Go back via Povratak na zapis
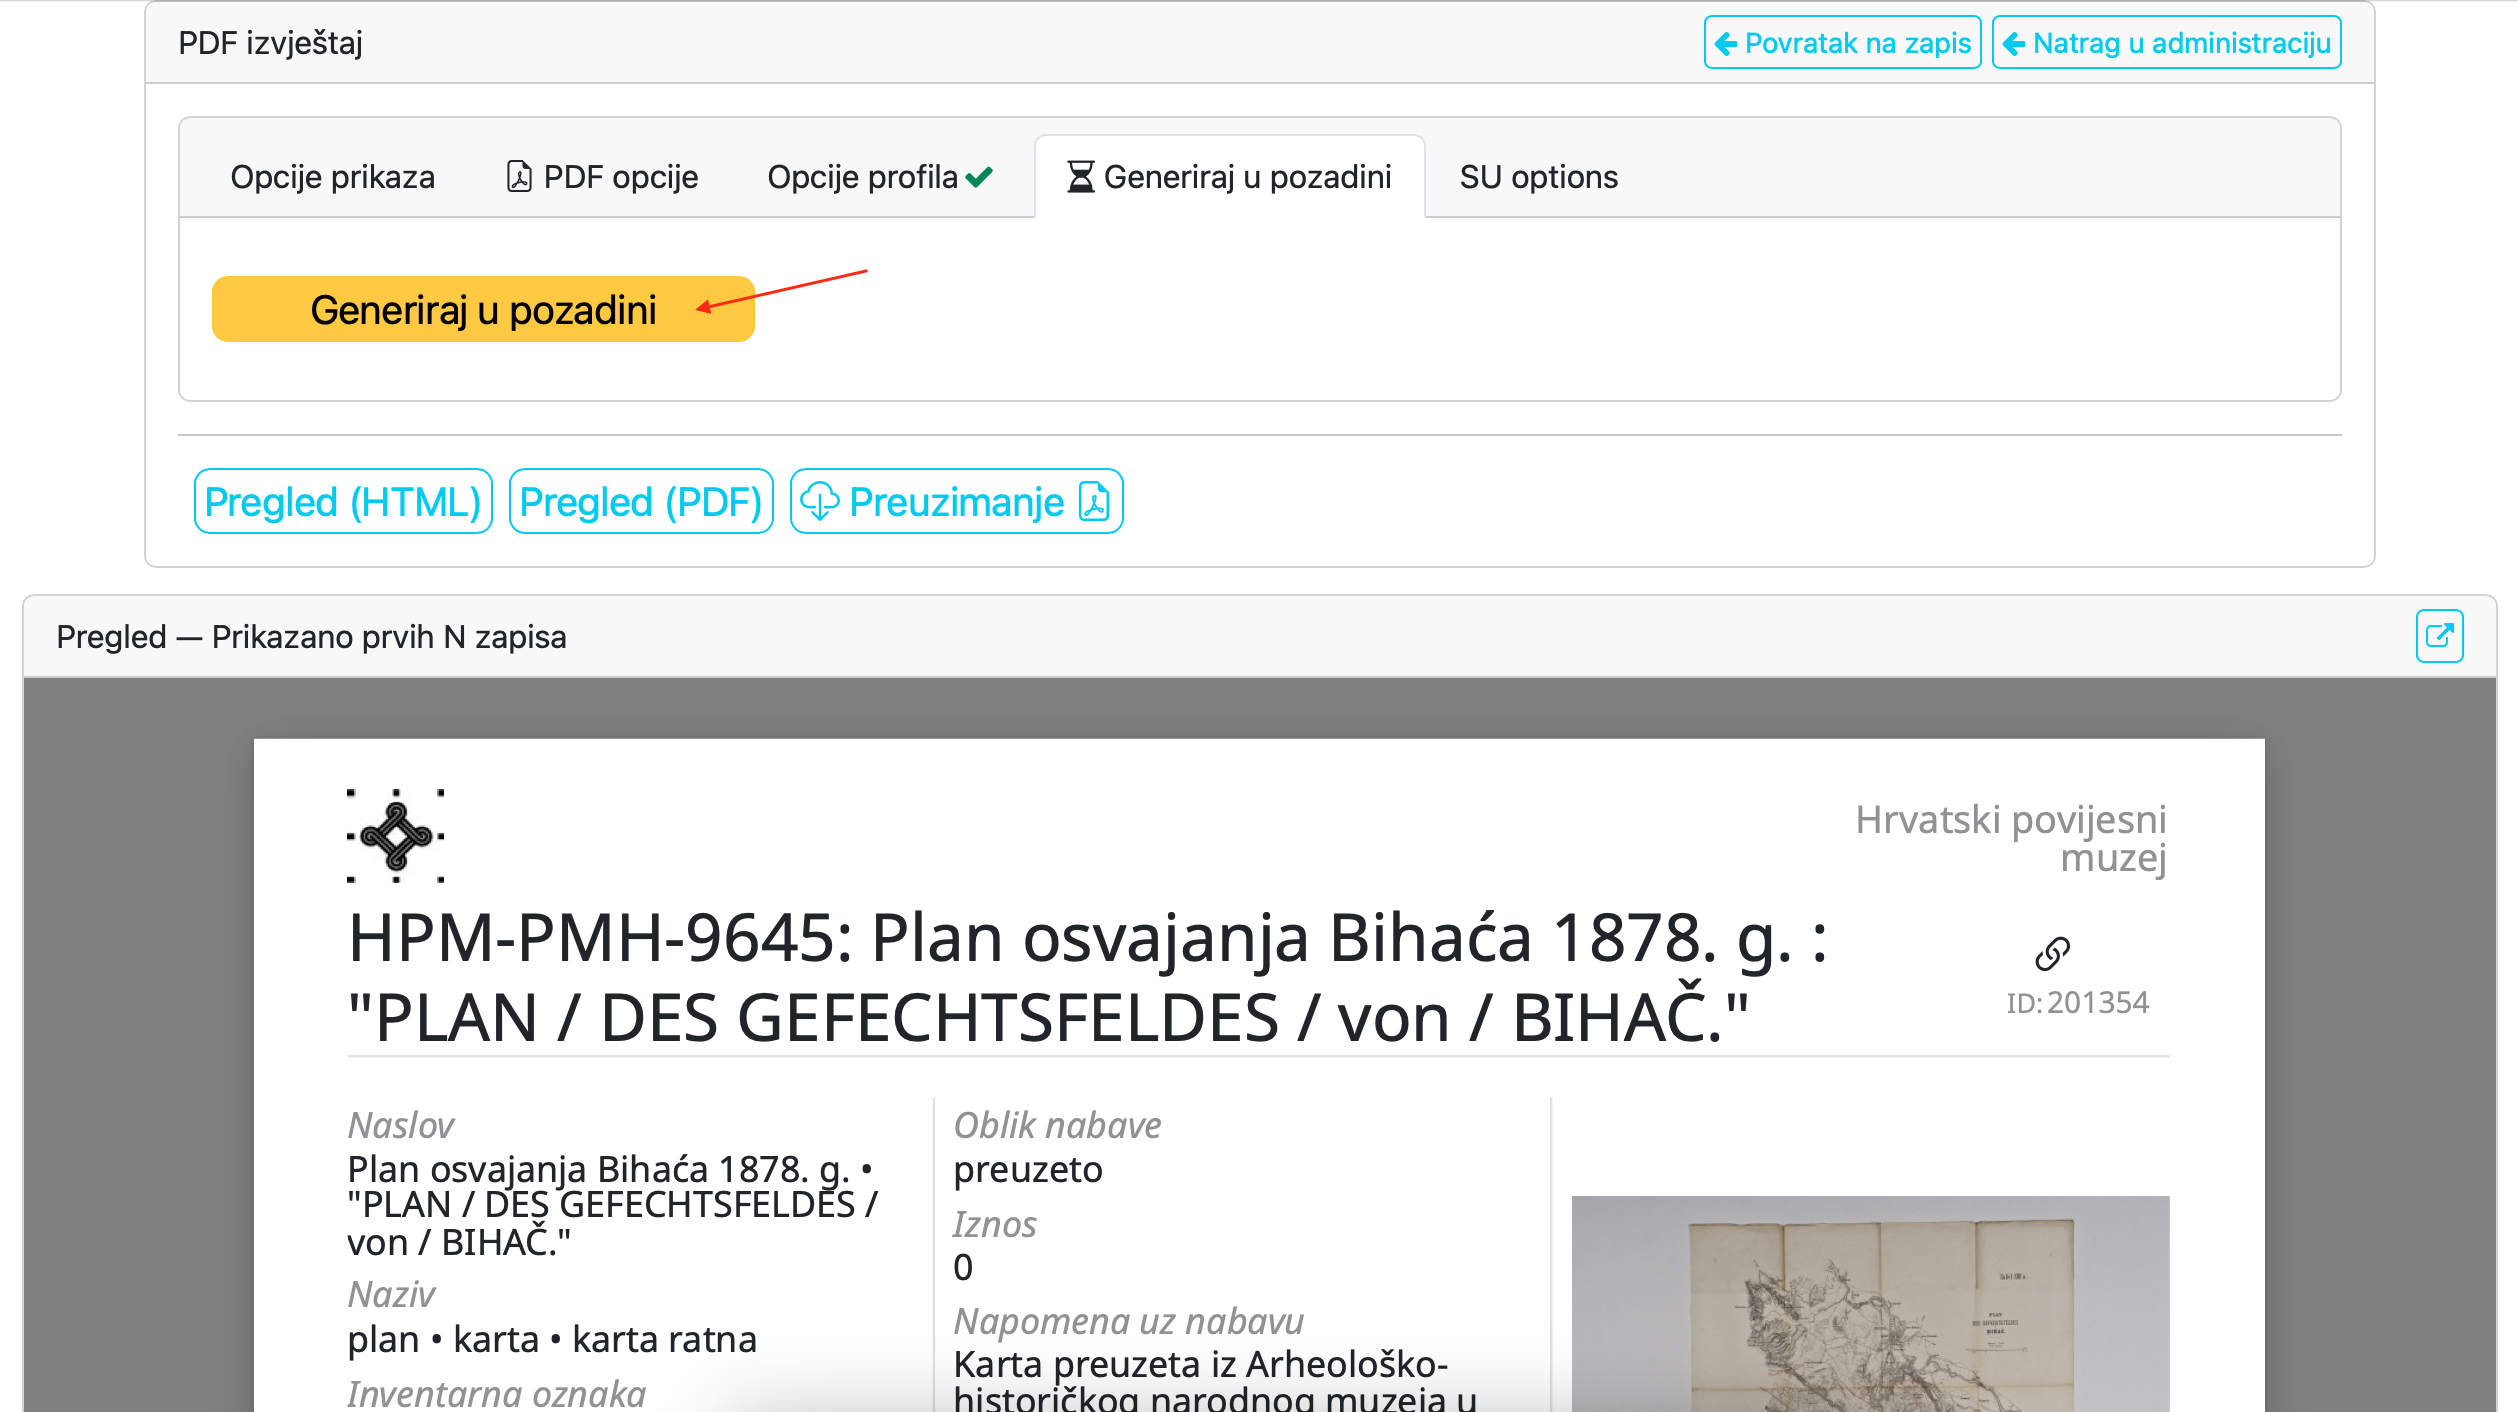This screenshot has height=1412, width=2518. (x=1842, y=43)
